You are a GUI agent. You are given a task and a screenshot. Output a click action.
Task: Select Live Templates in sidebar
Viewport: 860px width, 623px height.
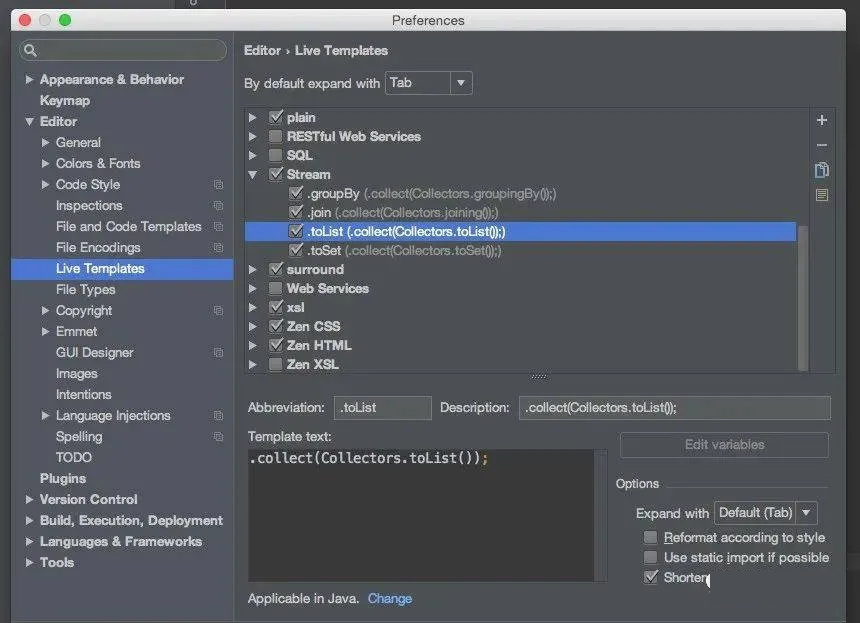[x=122, y=269]
